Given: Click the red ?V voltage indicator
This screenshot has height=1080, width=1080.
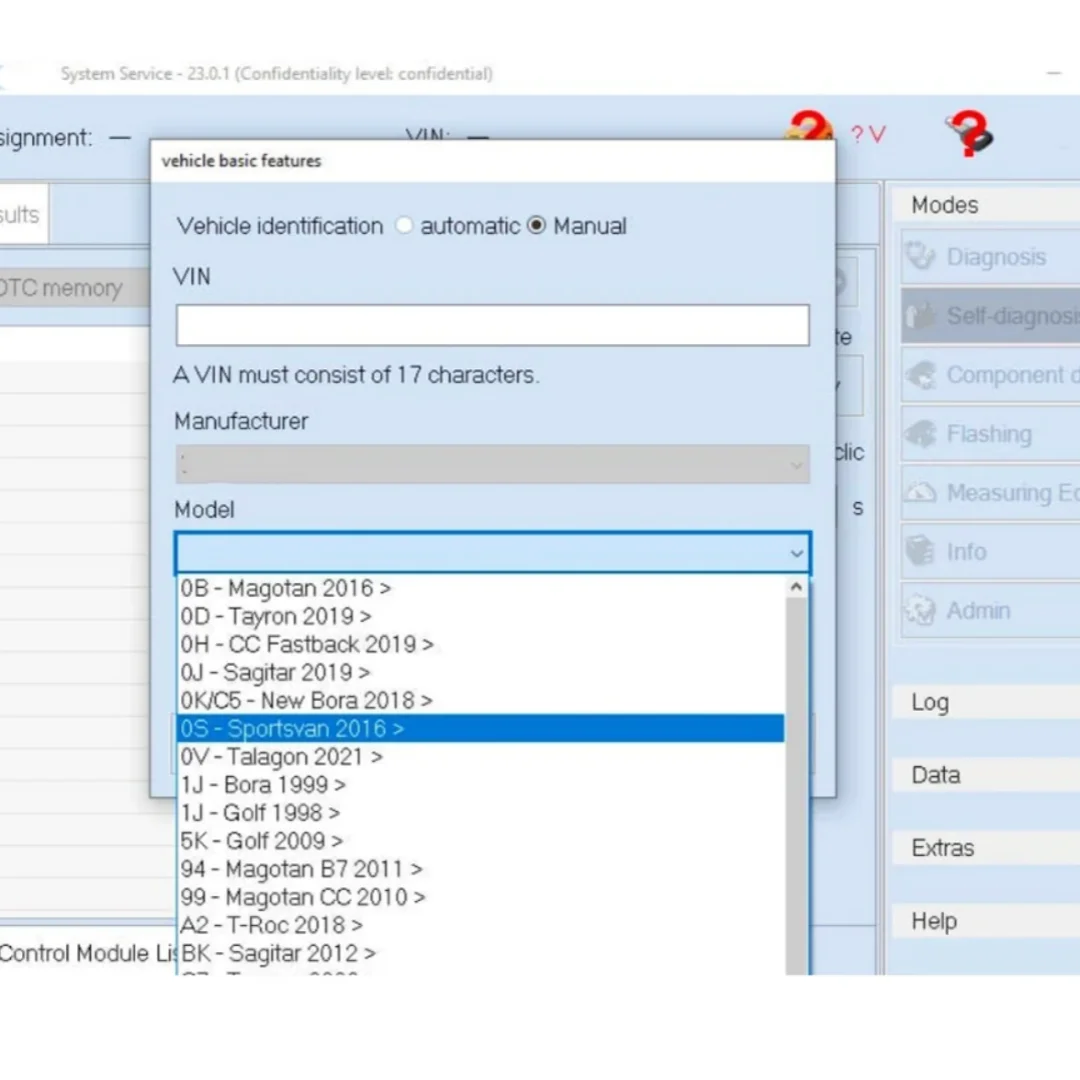Looking at the screenshot, I should 868,134.
